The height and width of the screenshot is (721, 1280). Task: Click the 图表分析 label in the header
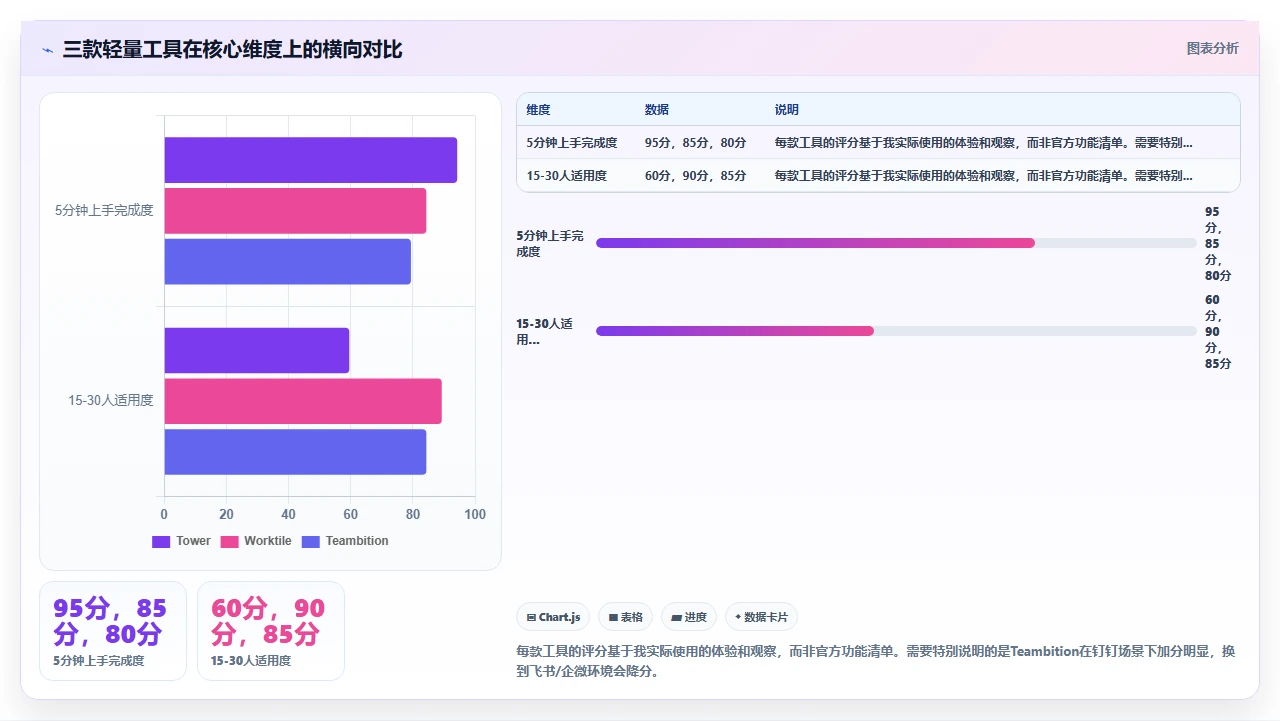click(x=1212, y=48)
